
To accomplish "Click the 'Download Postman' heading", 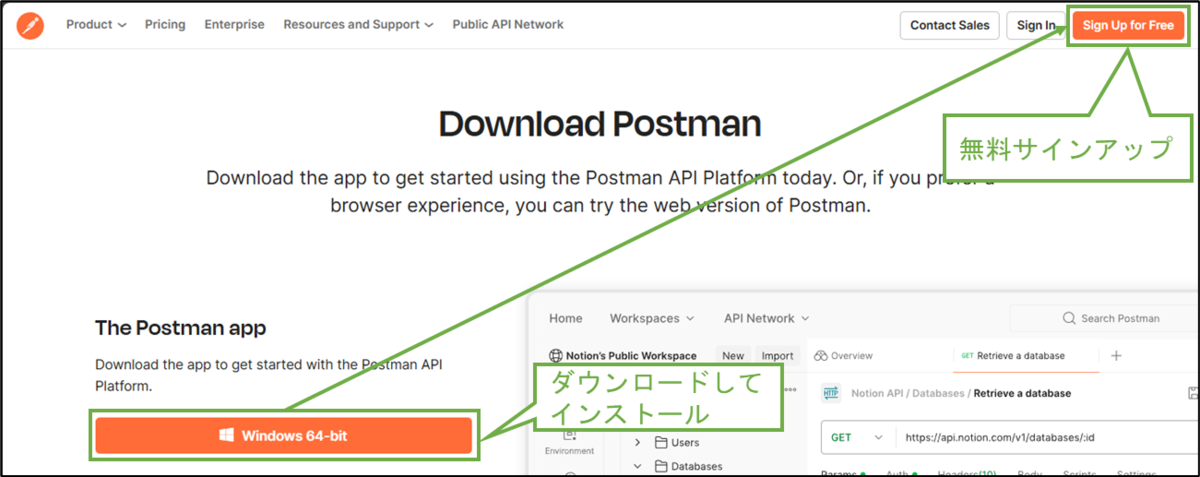I will point(600,124).
